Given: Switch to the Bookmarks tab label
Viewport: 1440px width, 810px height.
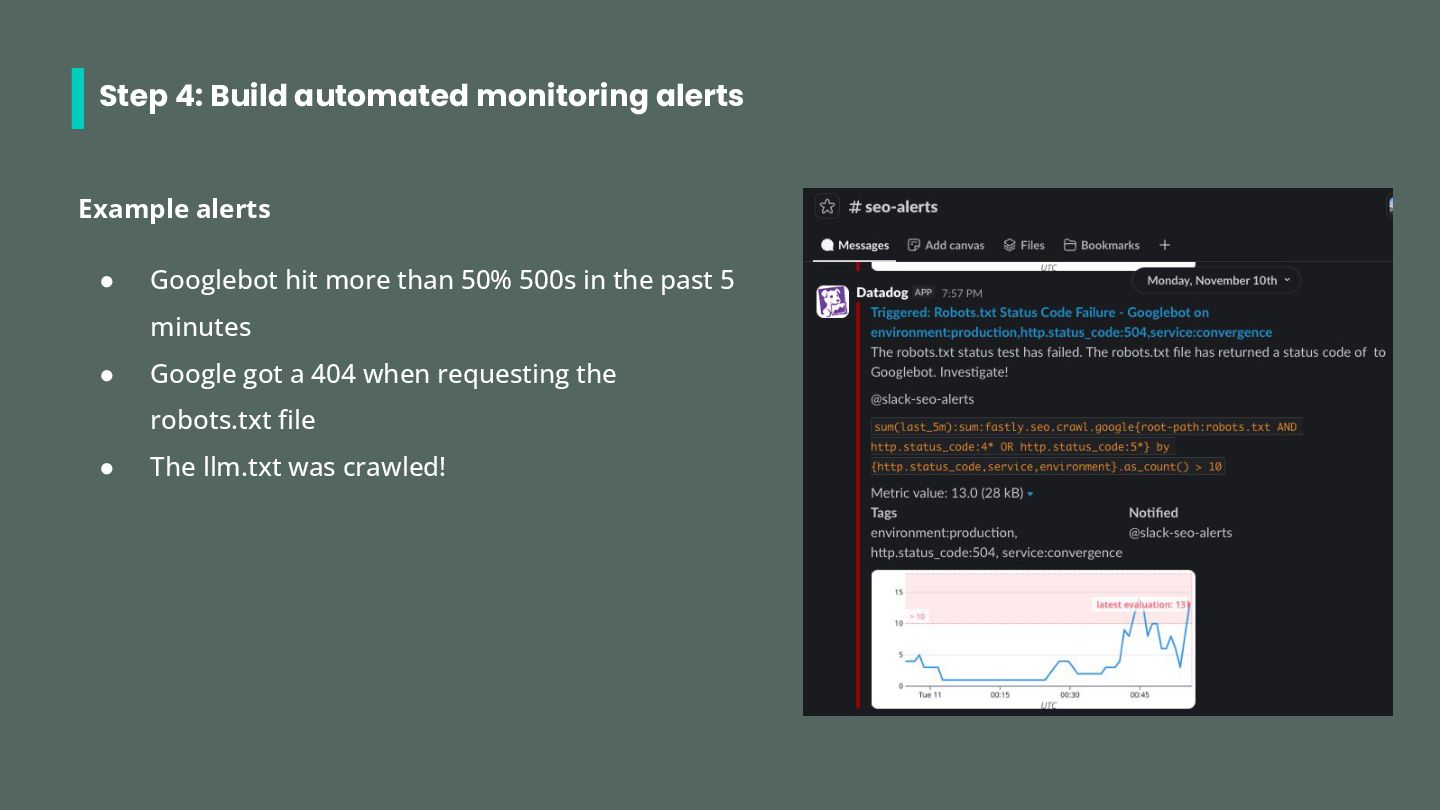Looking at the screenshot, I should (x=1109, y=245).
